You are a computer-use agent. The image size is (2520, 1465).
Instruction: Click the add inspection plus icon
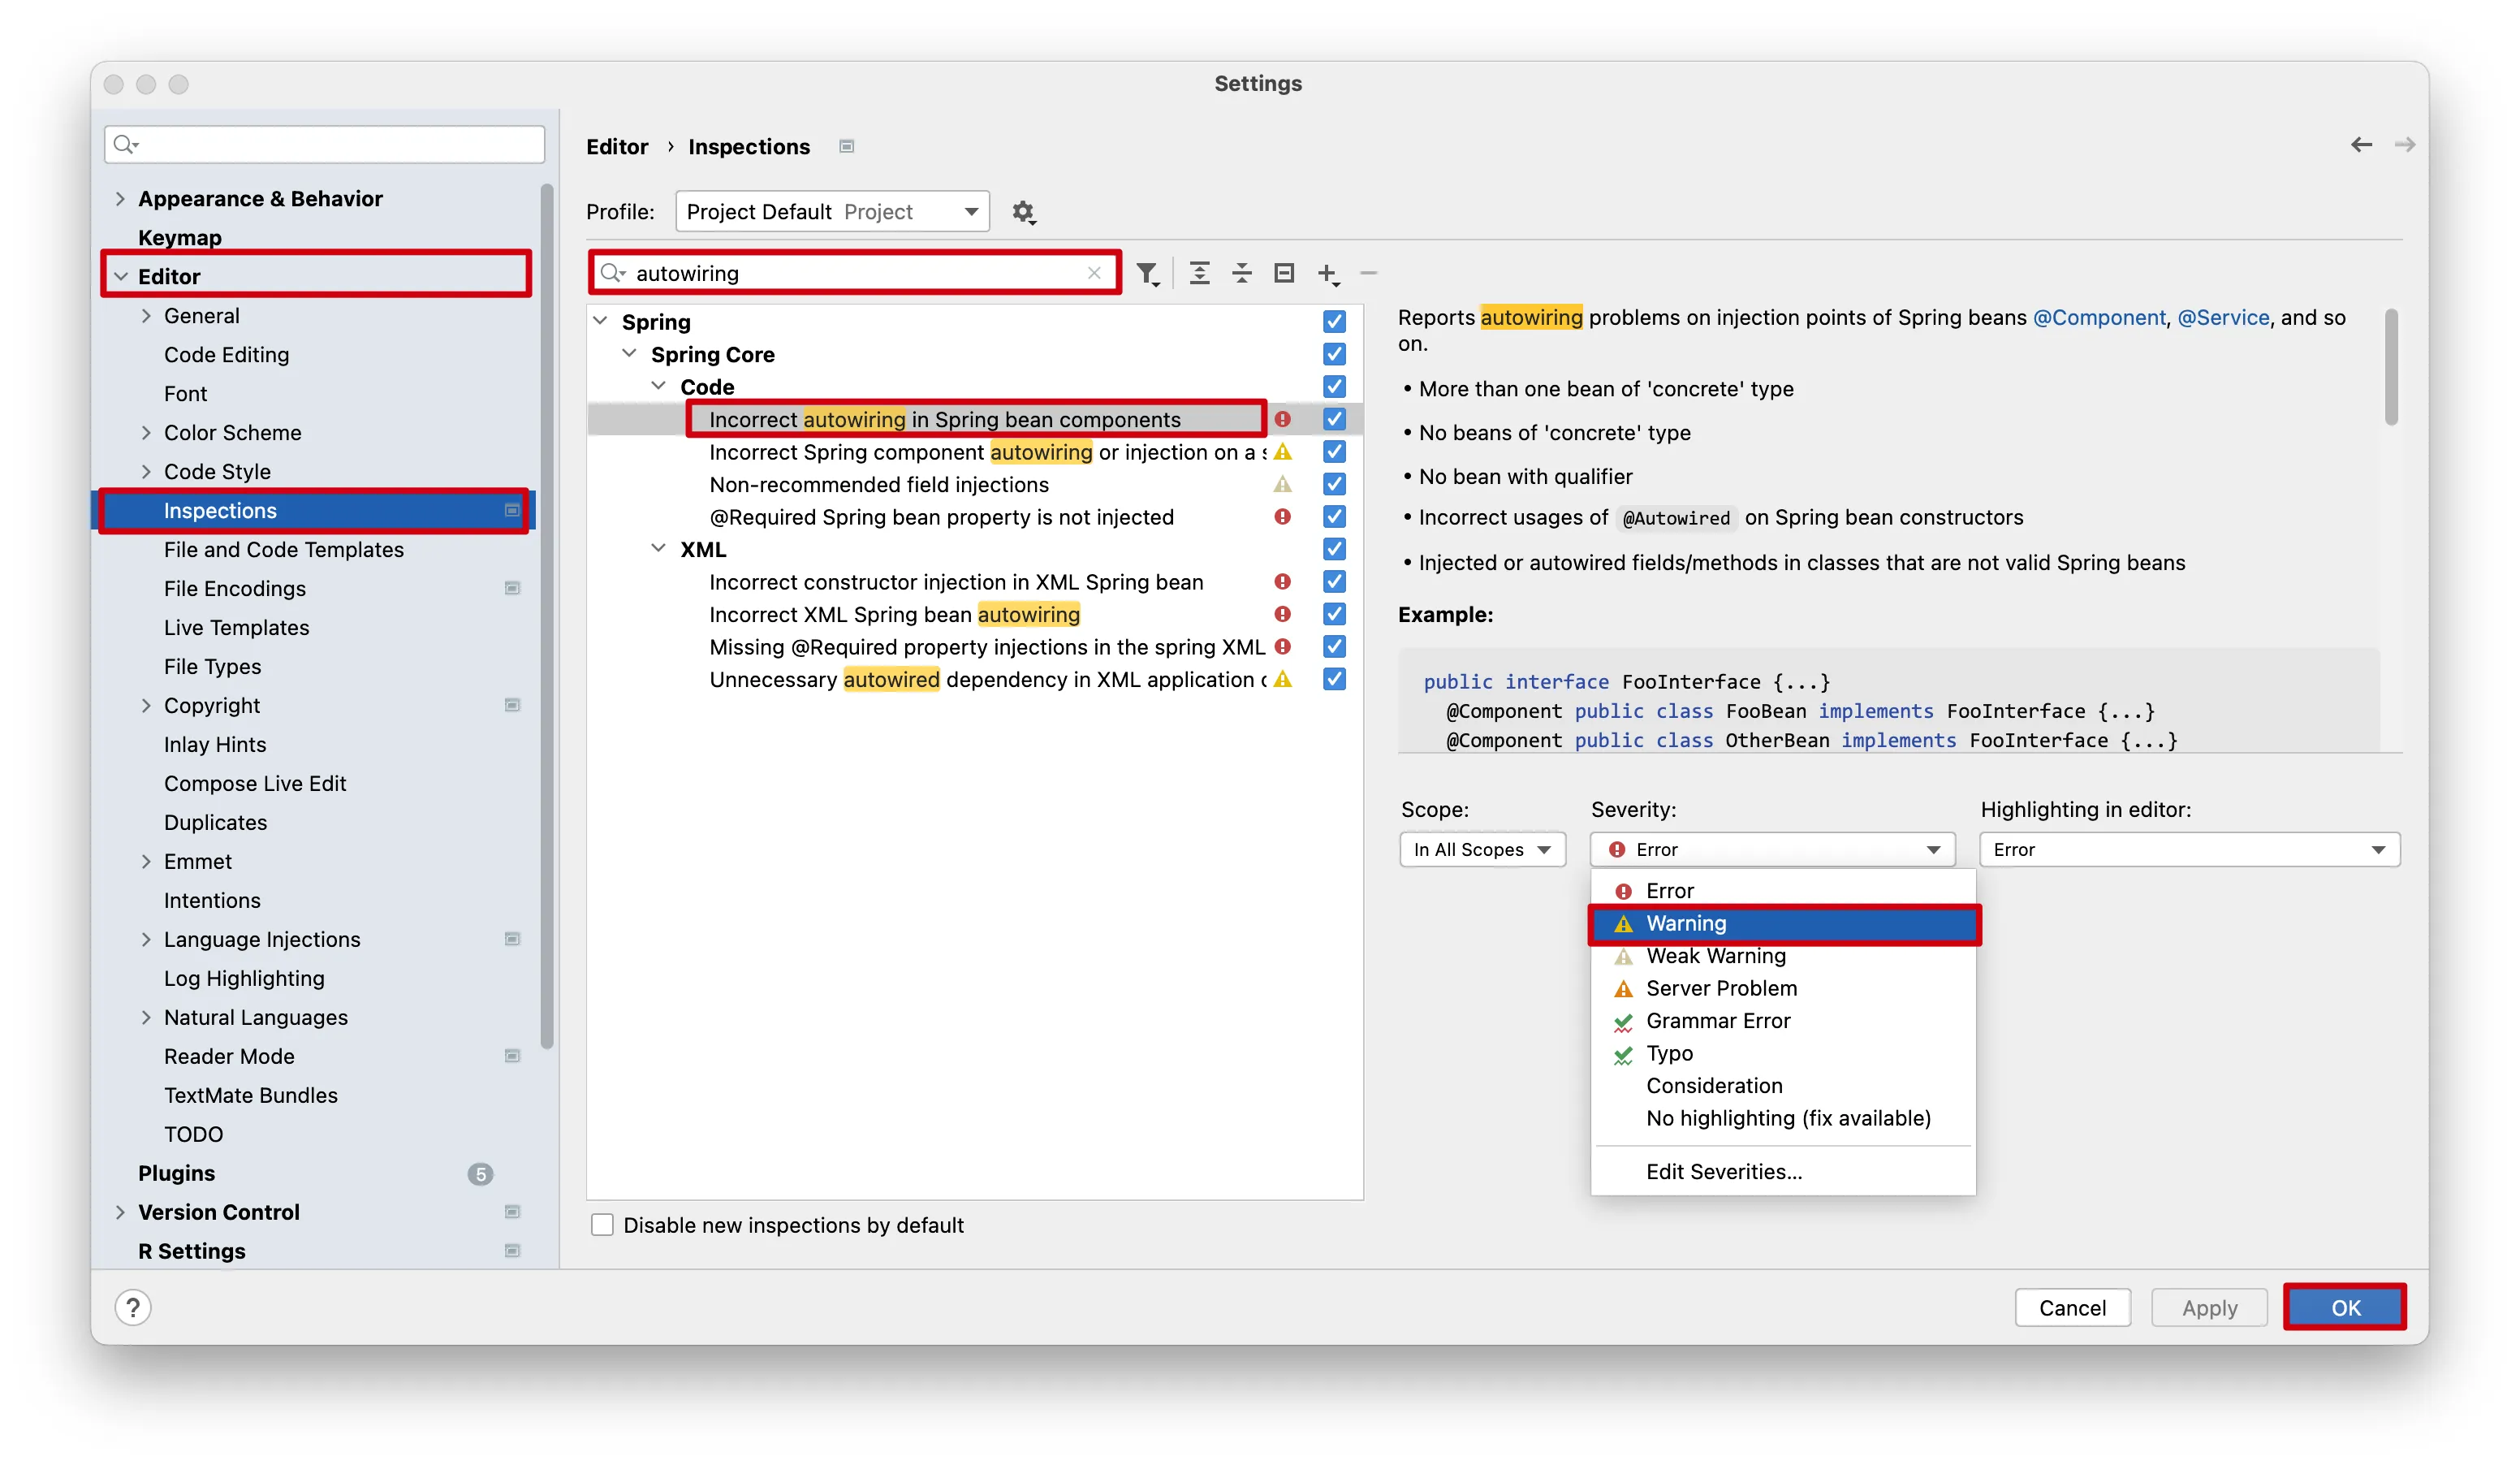1327,273
